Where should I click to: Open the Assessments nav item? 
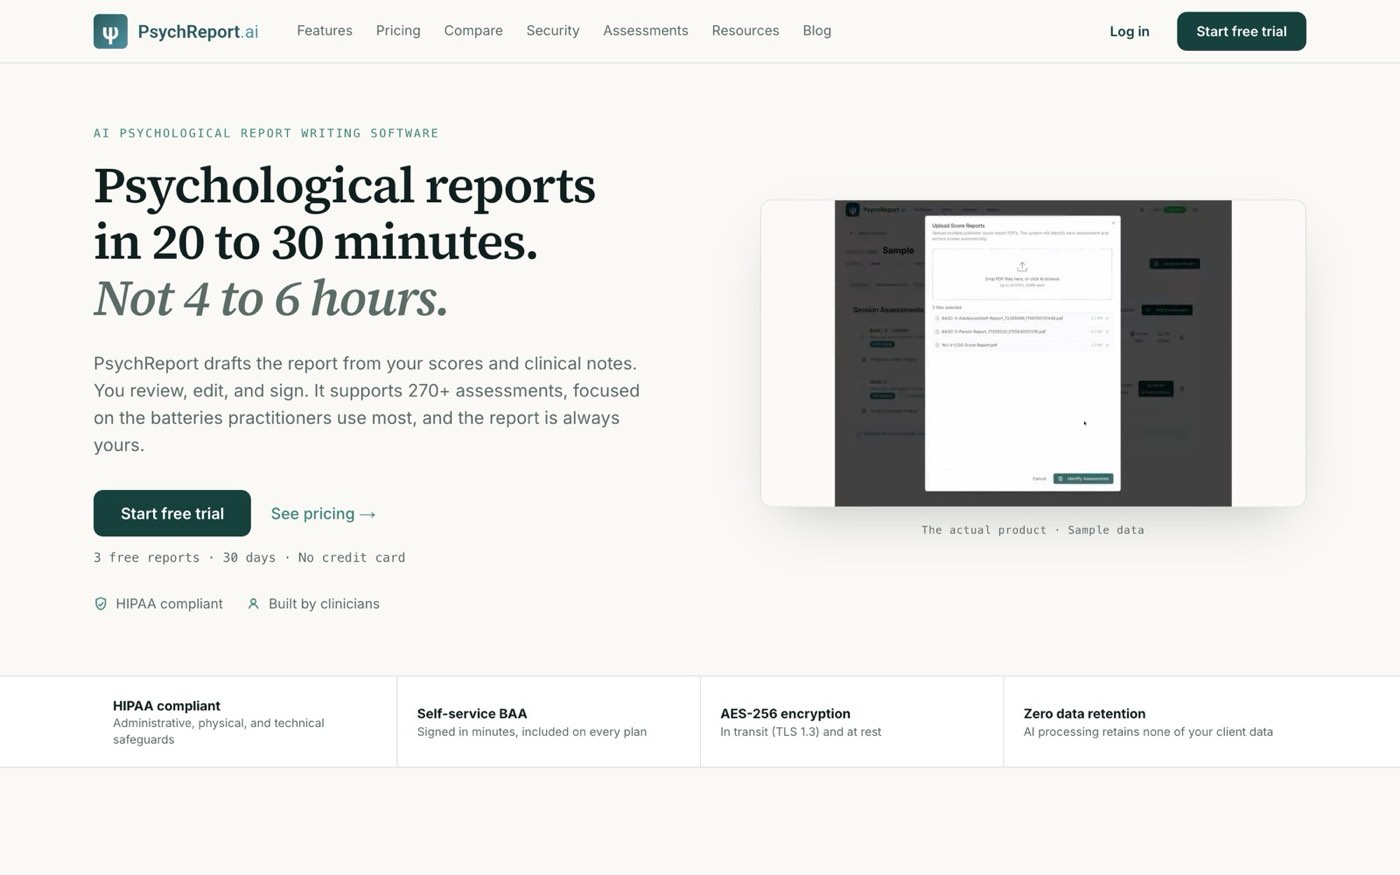coord(645,31)
